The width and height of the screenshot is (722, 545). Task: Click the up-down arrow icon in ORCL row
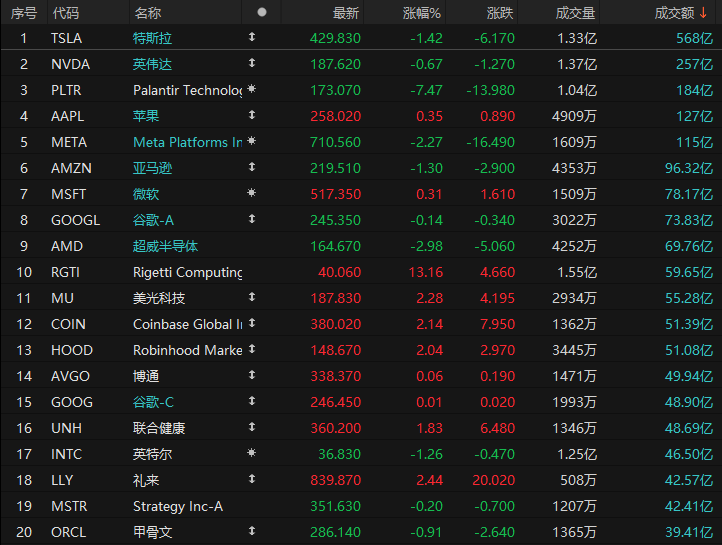(251, 531)
